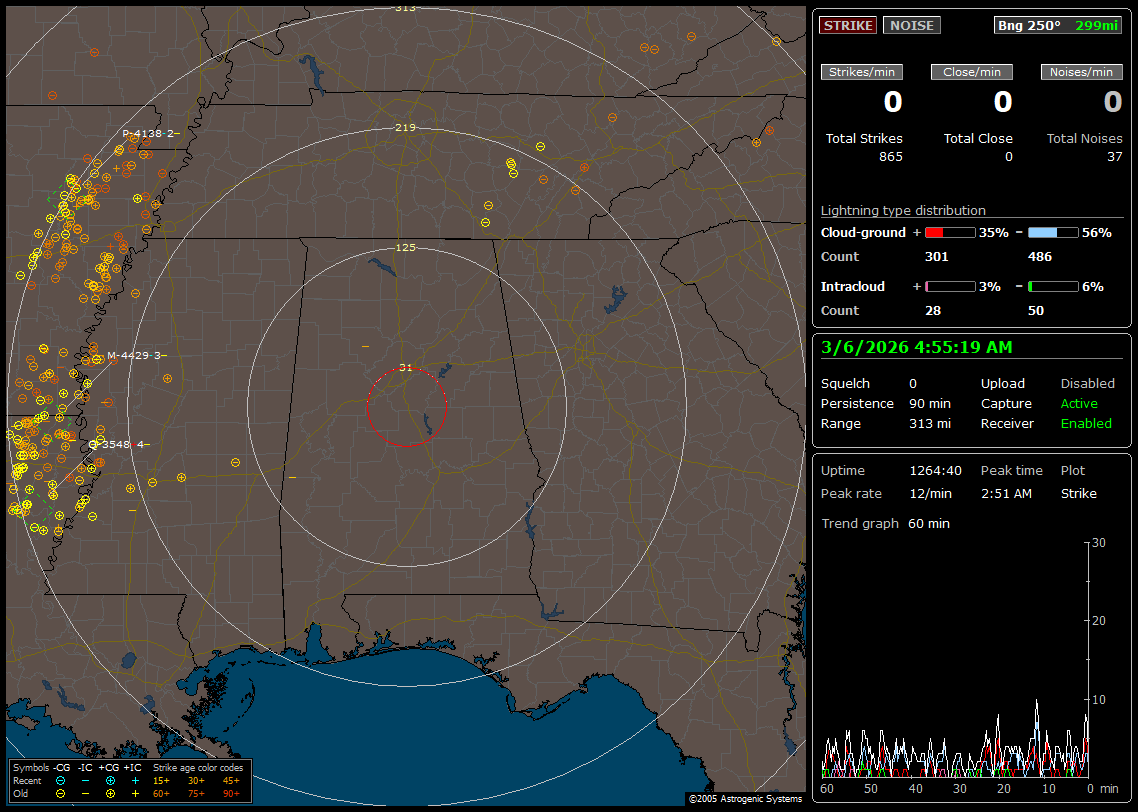
Task: Click the Noises/min header button
Action: click(1081, 72)
